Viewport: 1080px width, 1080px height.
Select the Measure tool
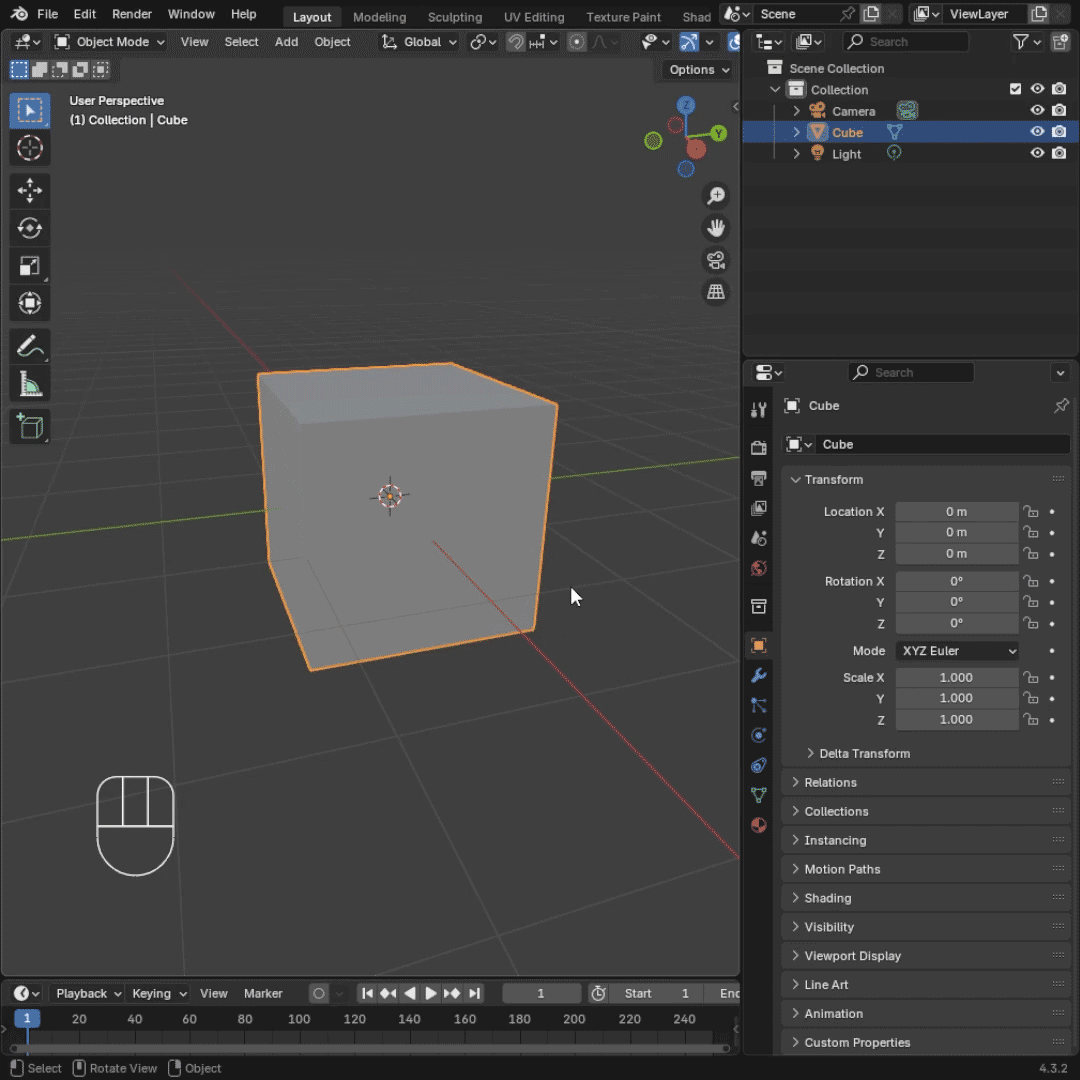(x=30, y=385)
